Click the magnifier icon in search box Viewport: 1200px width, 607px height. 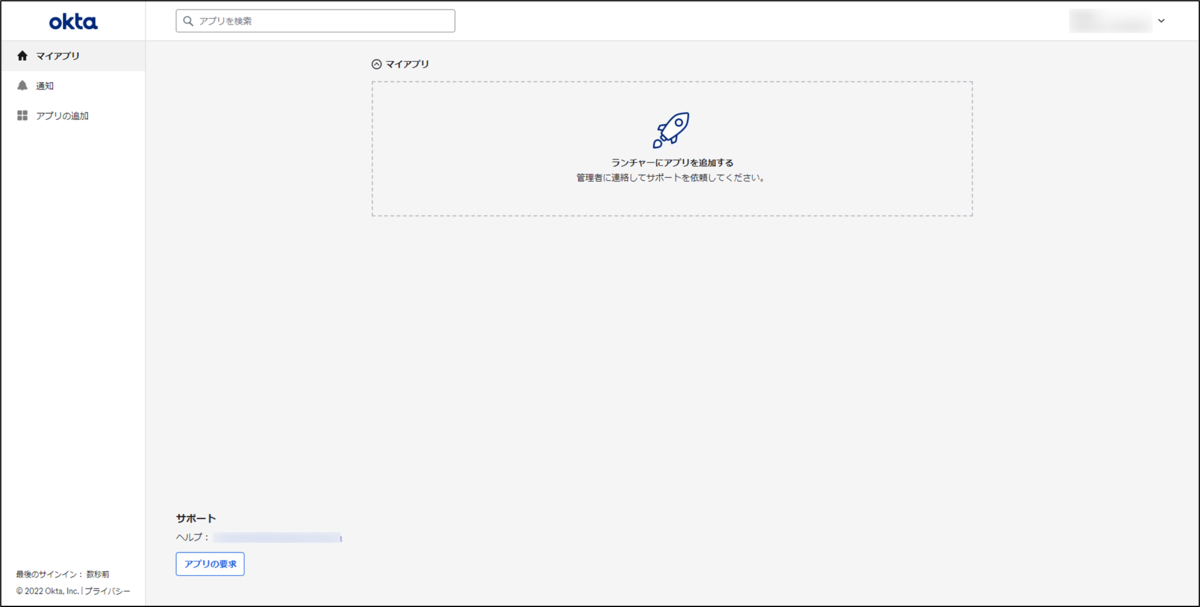point(188,21)
